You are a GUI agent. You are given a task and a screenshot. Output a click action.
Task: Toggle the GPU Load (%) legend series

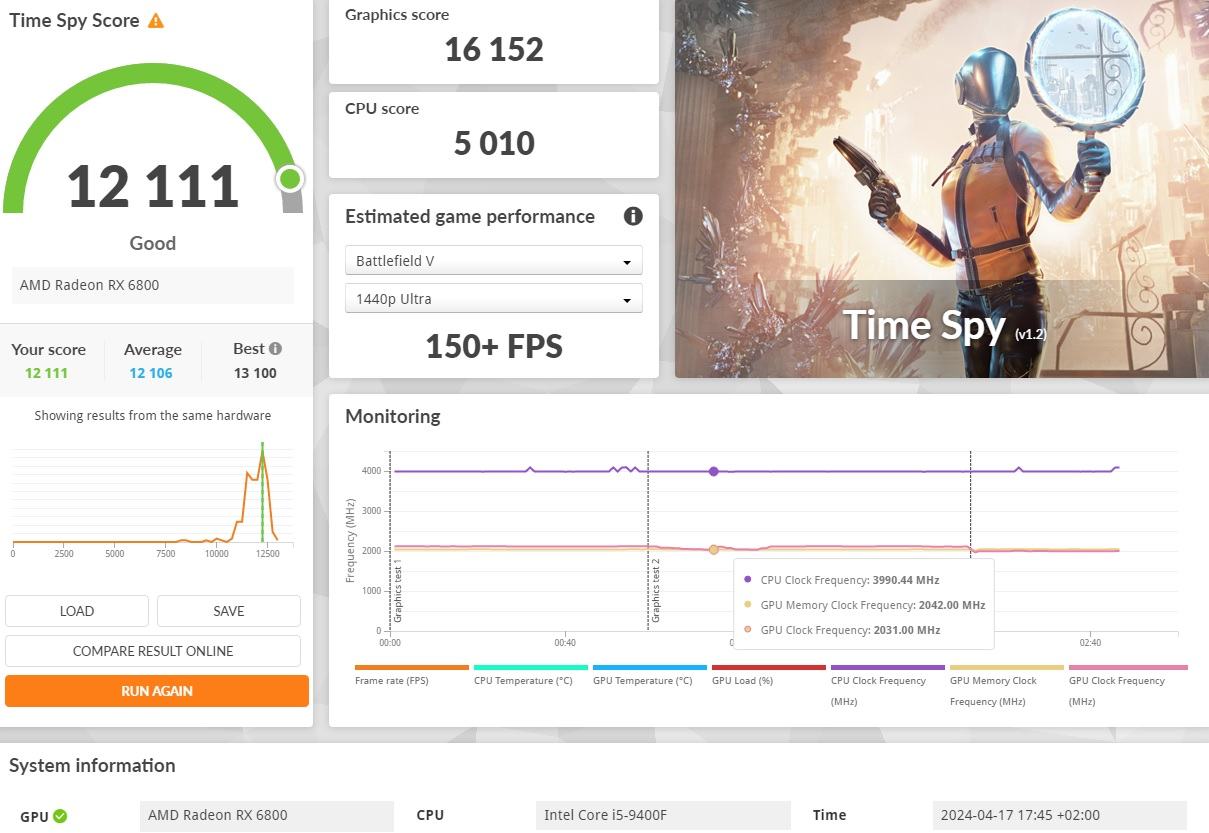(769, 675)
